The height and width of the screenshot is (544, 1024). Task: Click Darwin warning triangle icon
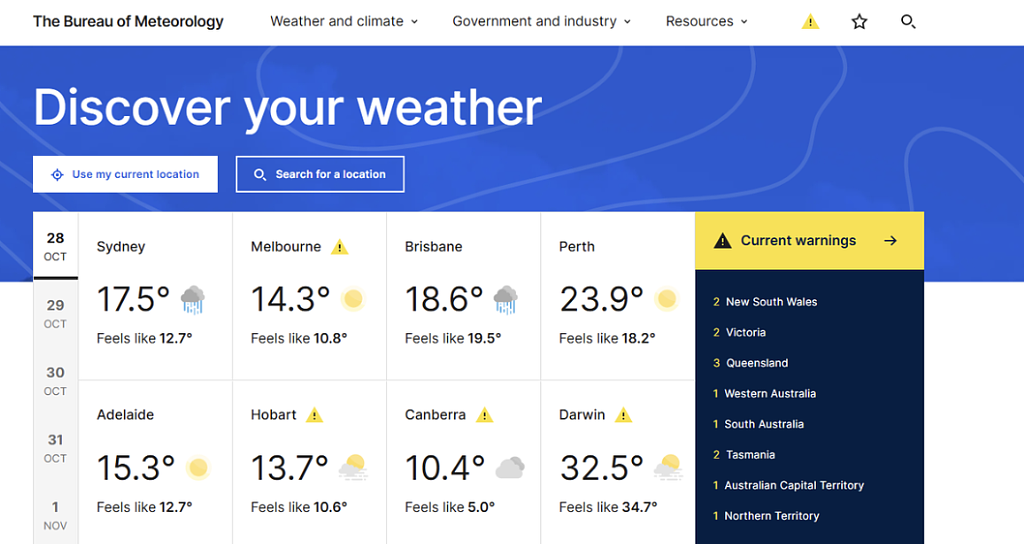point(624,415)
